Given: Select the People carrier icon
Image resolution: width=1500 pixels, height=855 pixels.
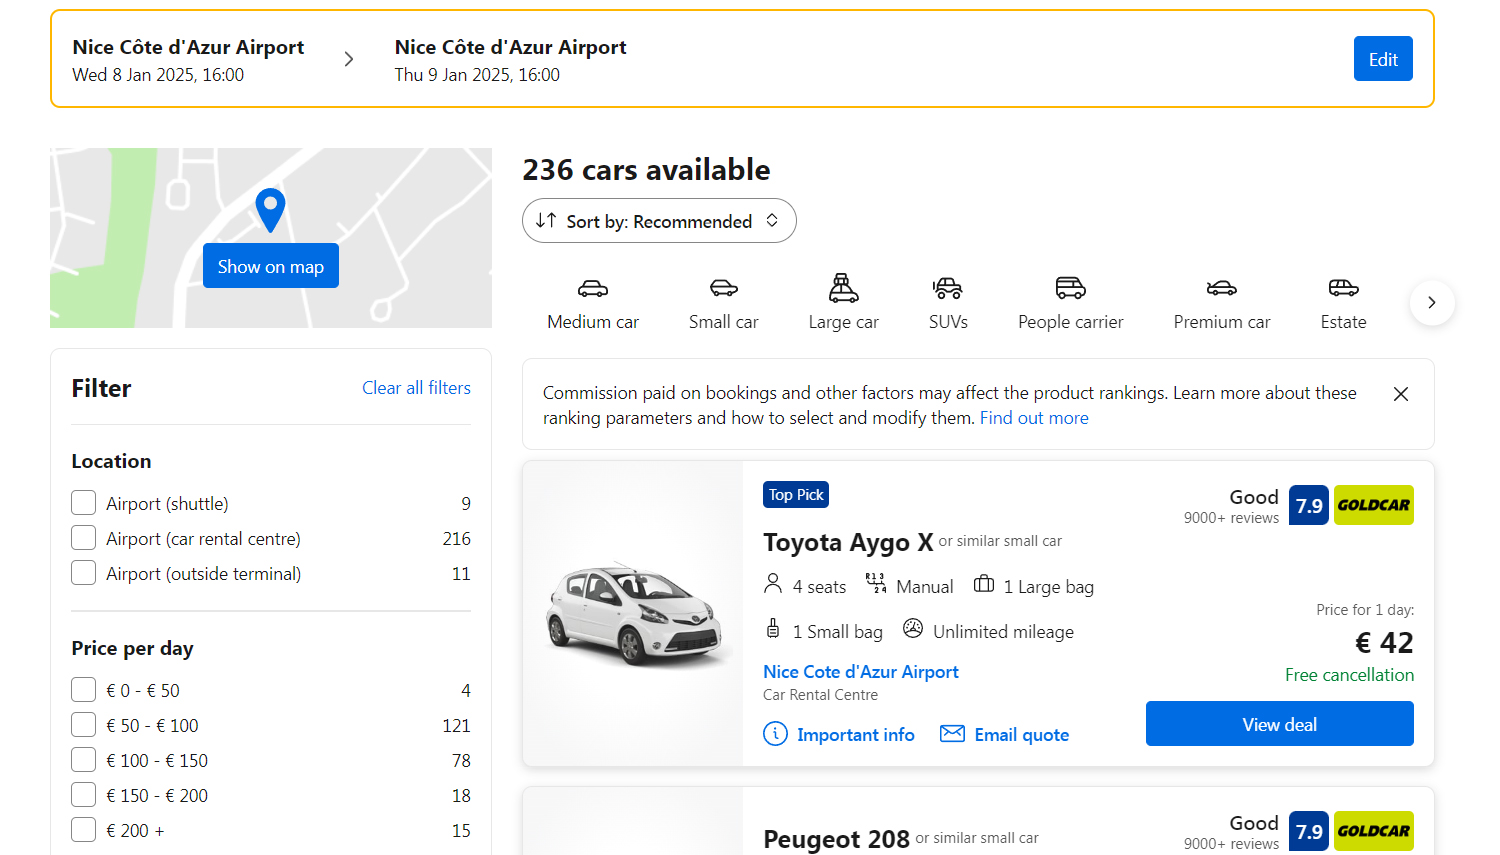Looking at the screenshot, I should click(1070, 289).
